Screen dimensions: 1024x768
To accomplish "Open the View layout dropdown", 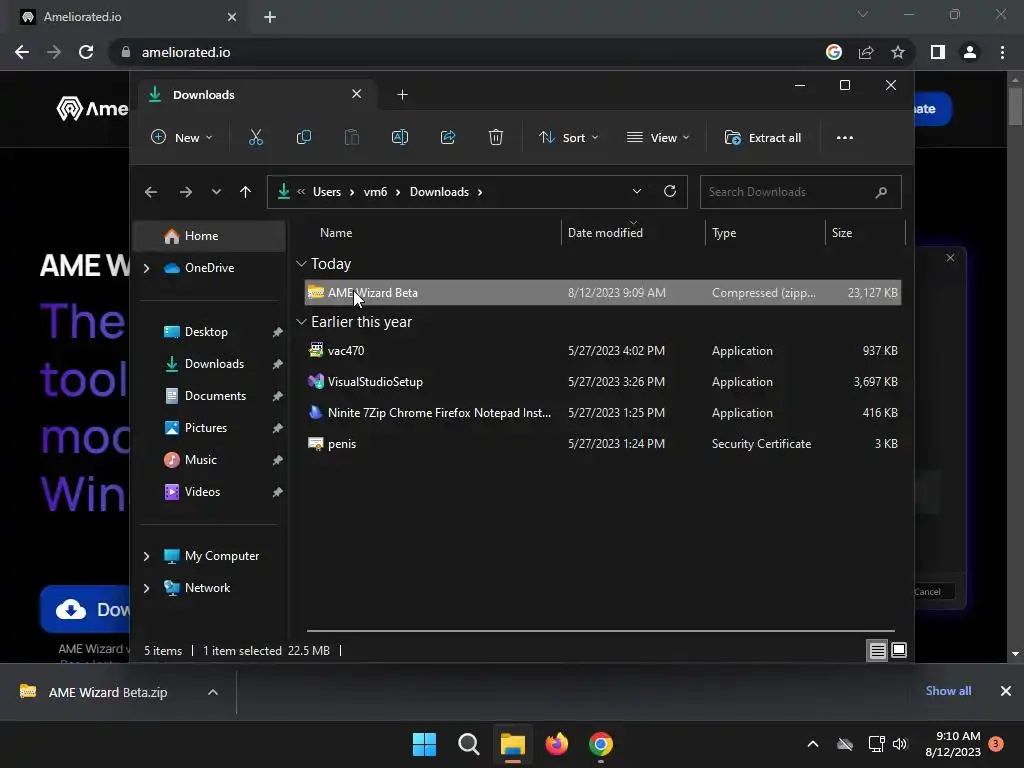I will 658,138.
